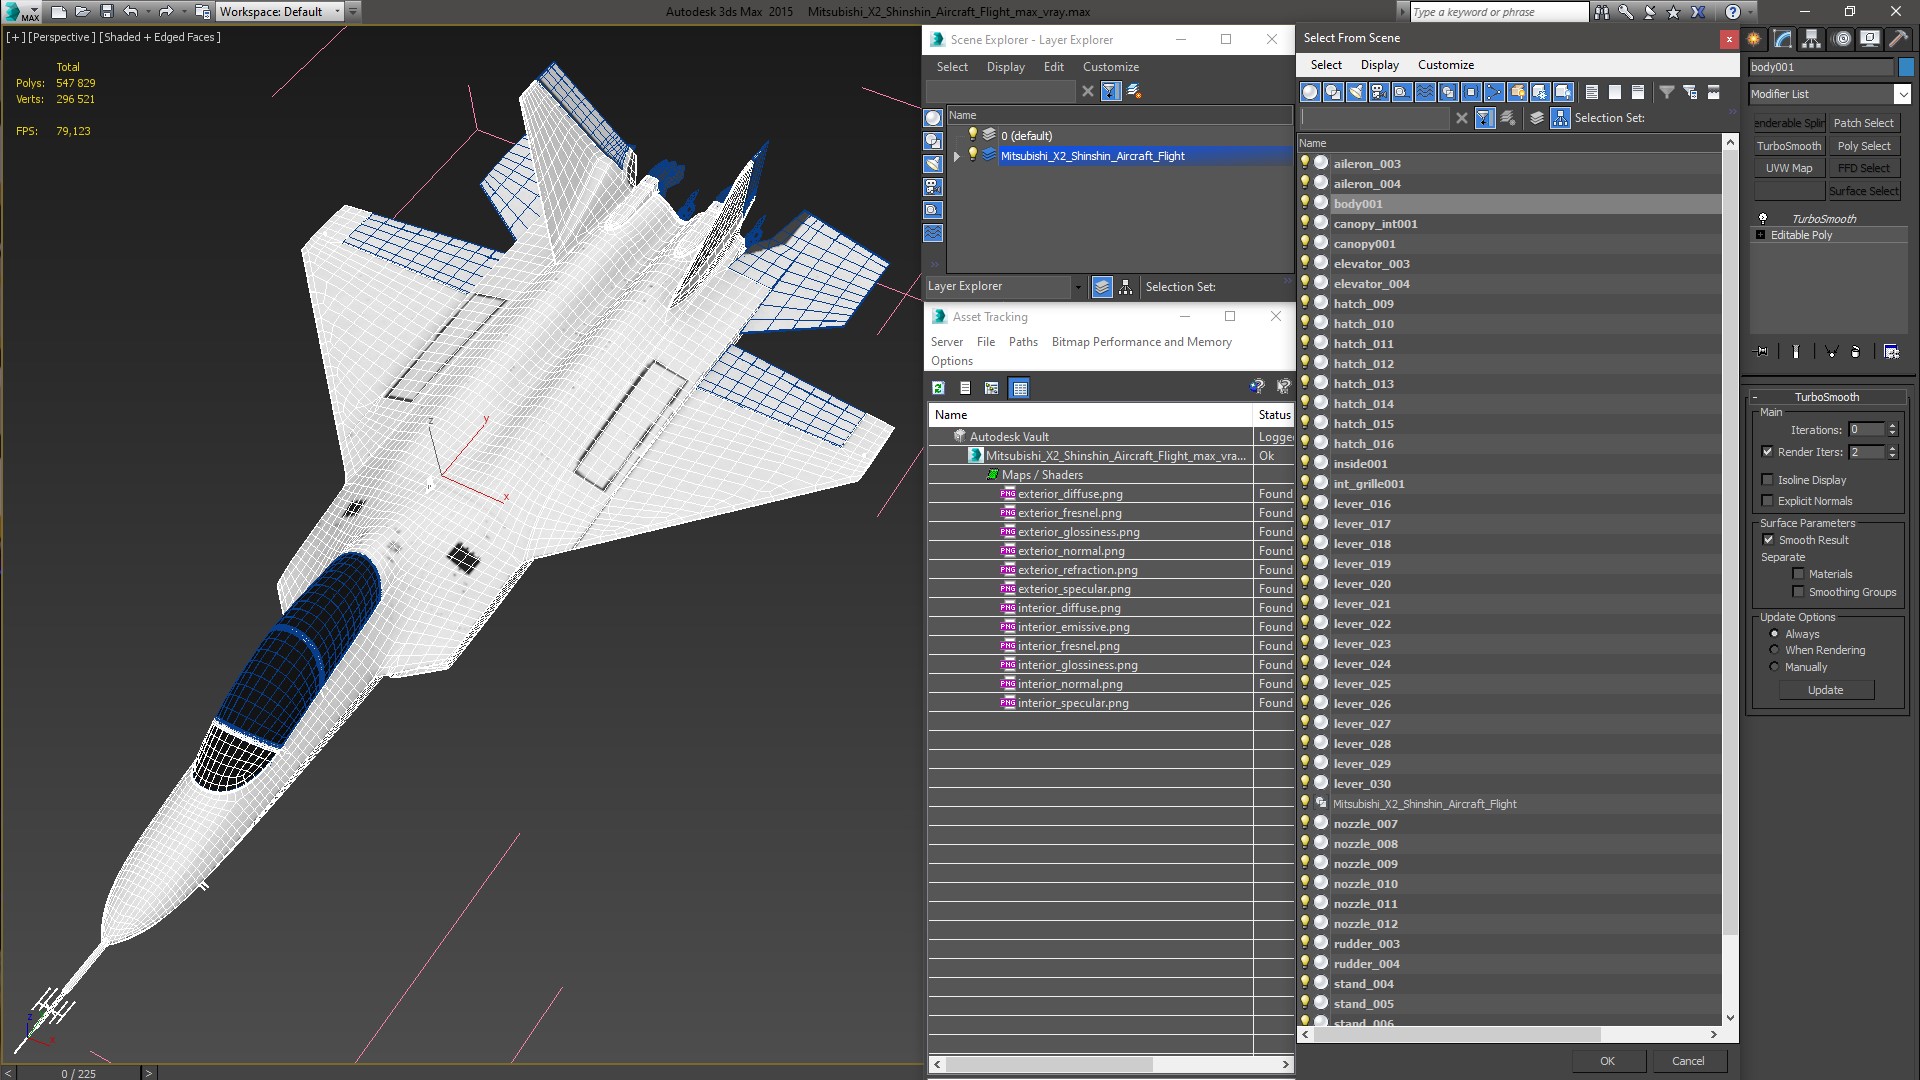Select Manually update option
This screenshot has height=1080, width=1920.
[x=1774, y=667]
